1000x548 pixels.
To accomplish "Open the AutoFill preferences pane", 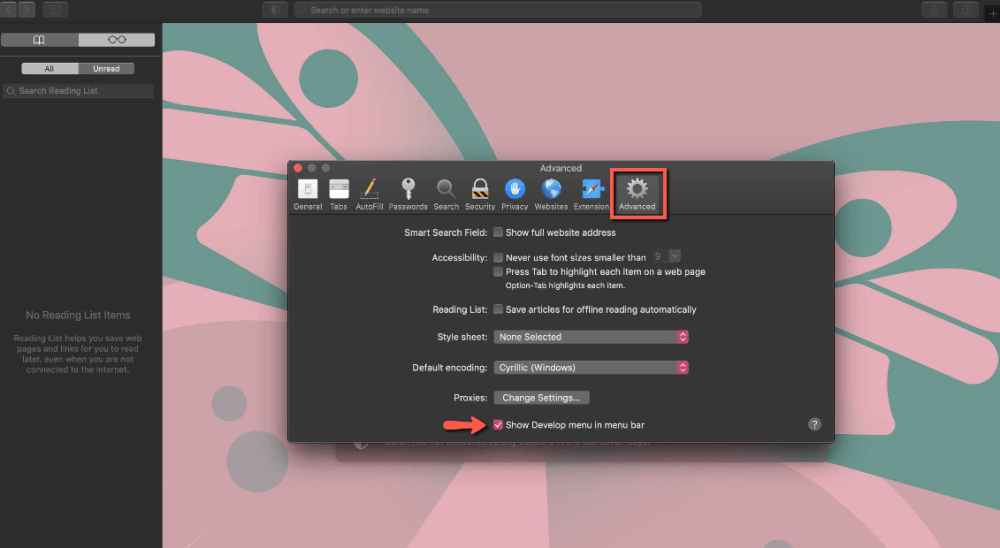I will 369,194.
